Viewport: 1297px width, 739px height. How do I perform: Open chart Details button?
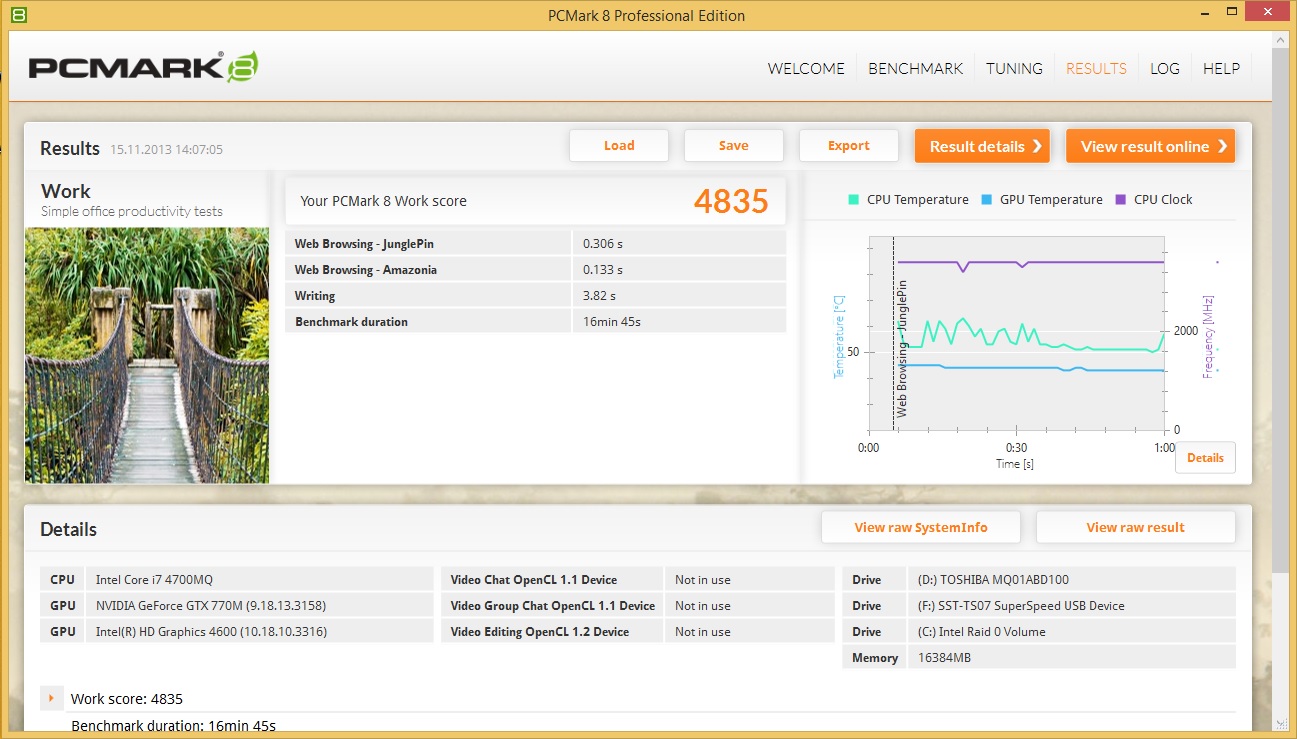tap(1205, 458)
